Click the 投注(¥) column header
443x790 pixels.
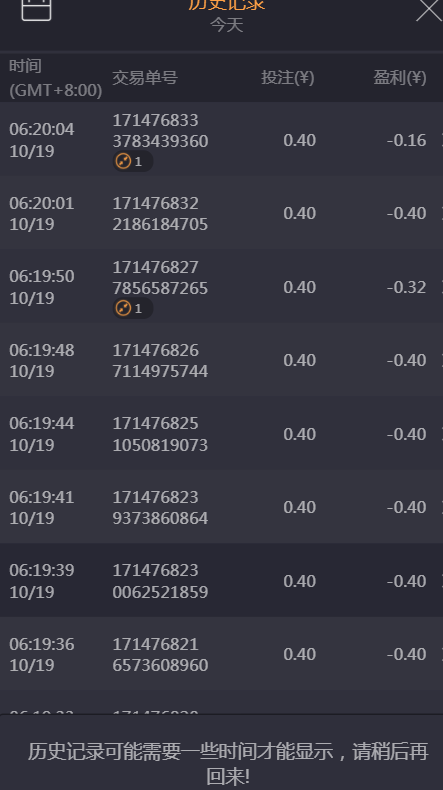288,78
